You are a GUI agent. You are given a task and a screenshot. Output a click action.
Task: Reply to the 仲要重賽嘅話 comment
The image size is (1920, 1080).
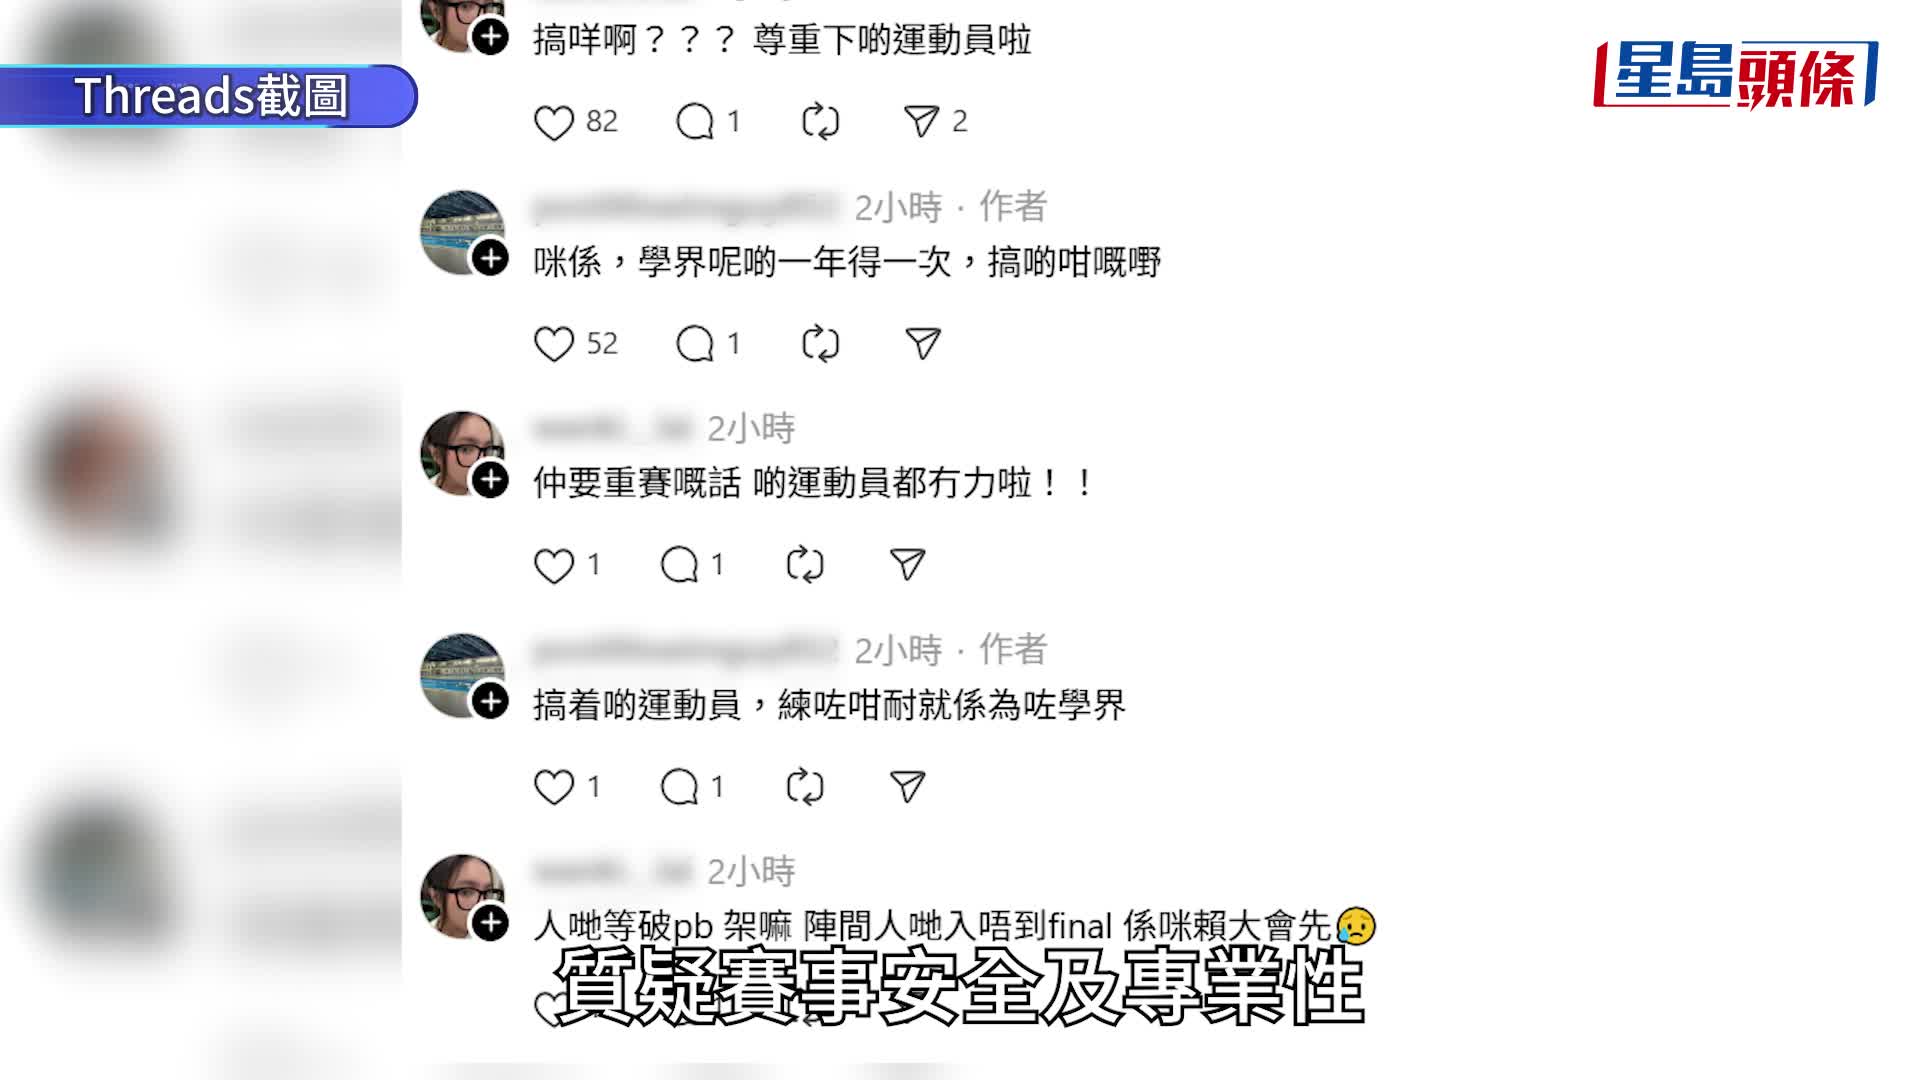(x=679, y=565)
